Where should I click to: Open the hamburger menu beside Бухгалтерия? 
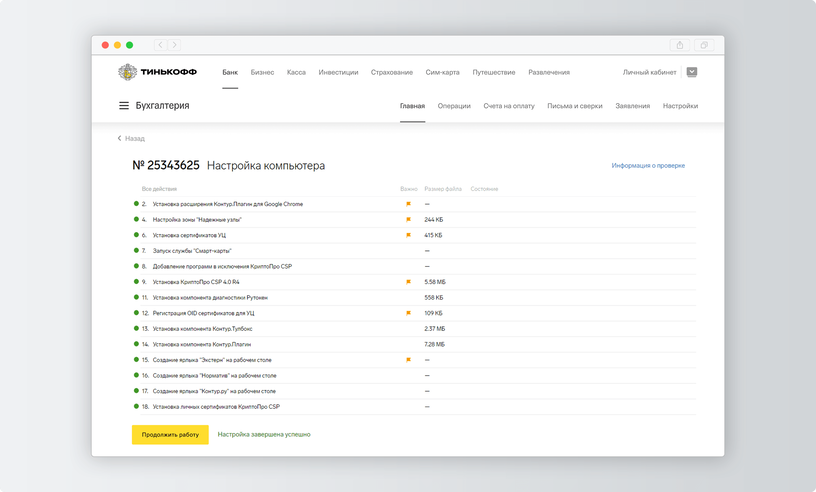click(124, 106)
